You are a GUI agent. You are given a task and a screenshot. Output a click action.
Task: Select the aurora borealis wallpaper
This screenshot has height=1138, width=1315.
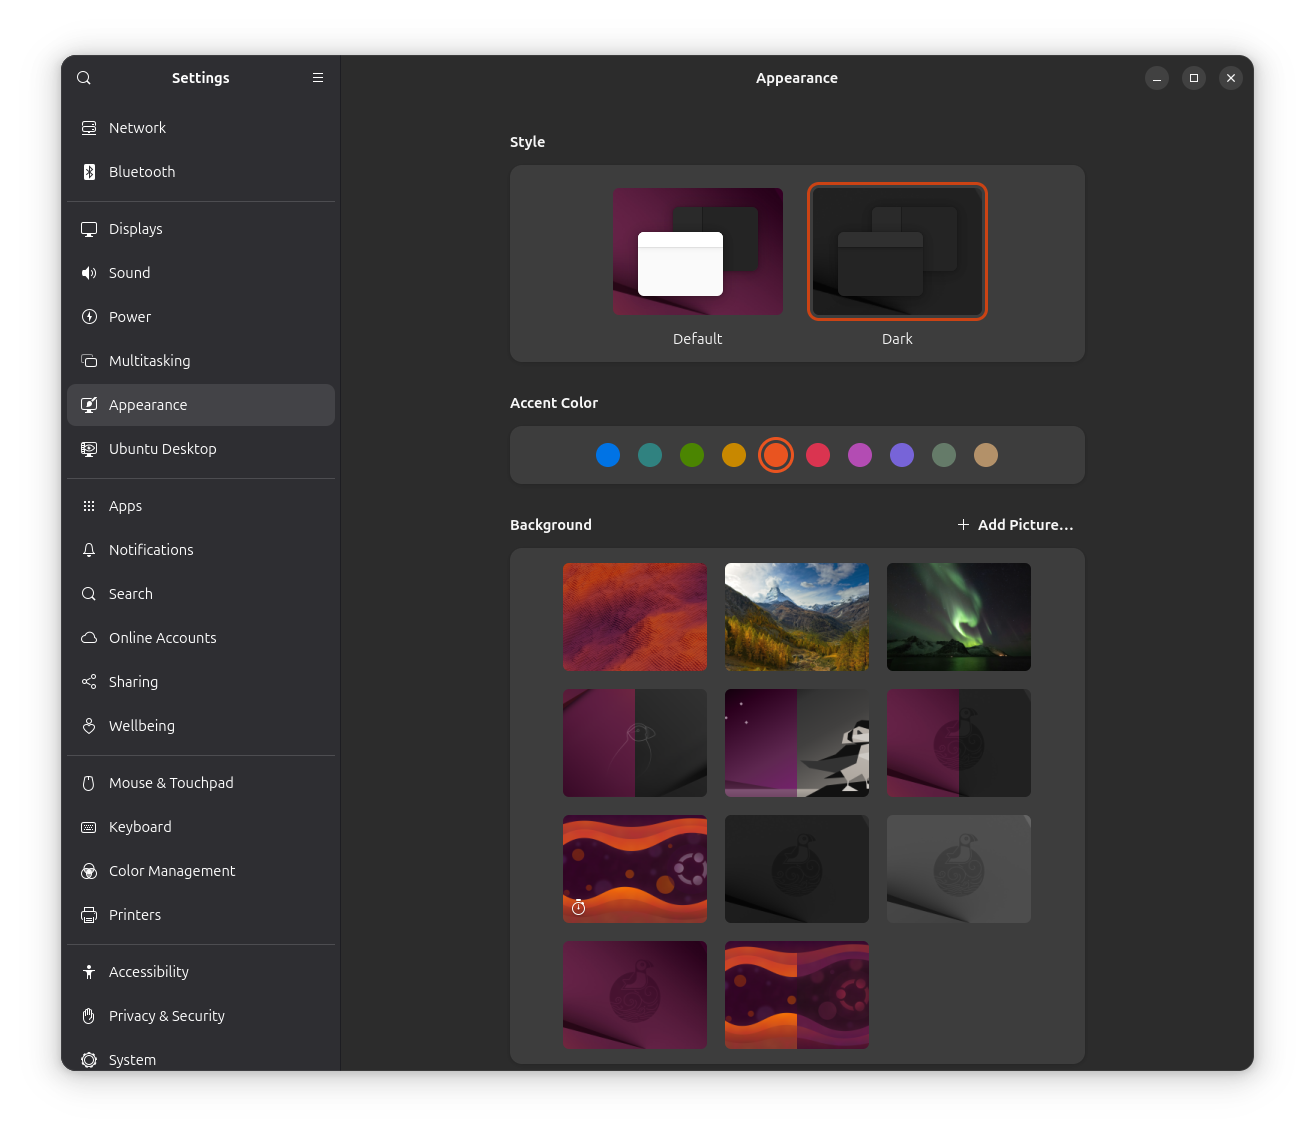(958, 617)
